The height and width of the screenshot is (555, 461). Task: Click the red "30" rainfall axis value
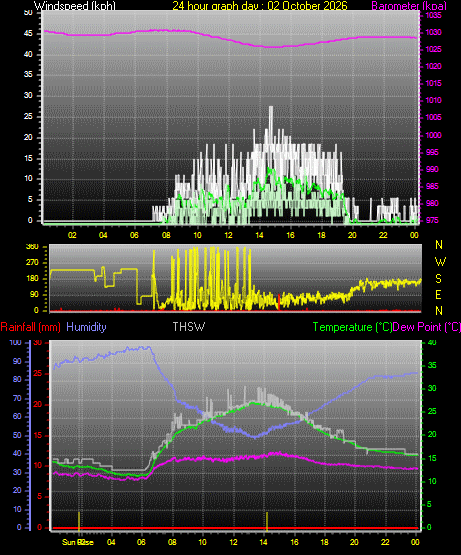click(x=38, y=343)
